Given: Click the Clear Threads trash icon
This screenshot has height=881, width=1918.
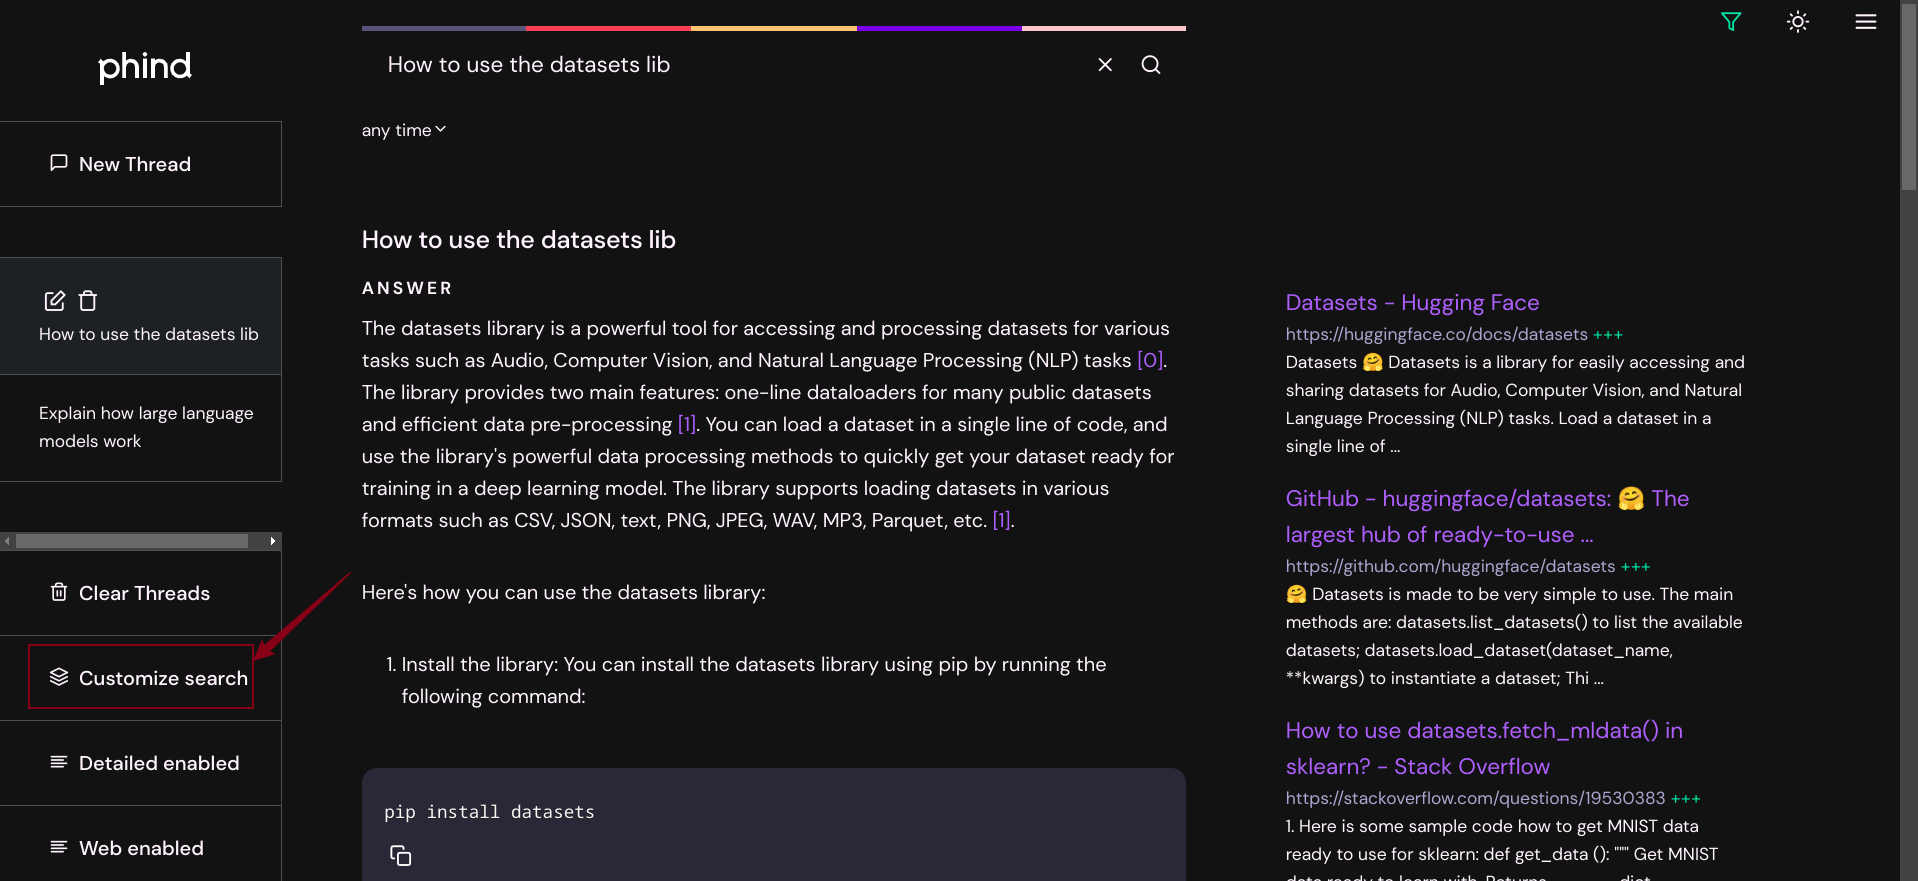Looking at the screenshot, I should click(59, 592).
